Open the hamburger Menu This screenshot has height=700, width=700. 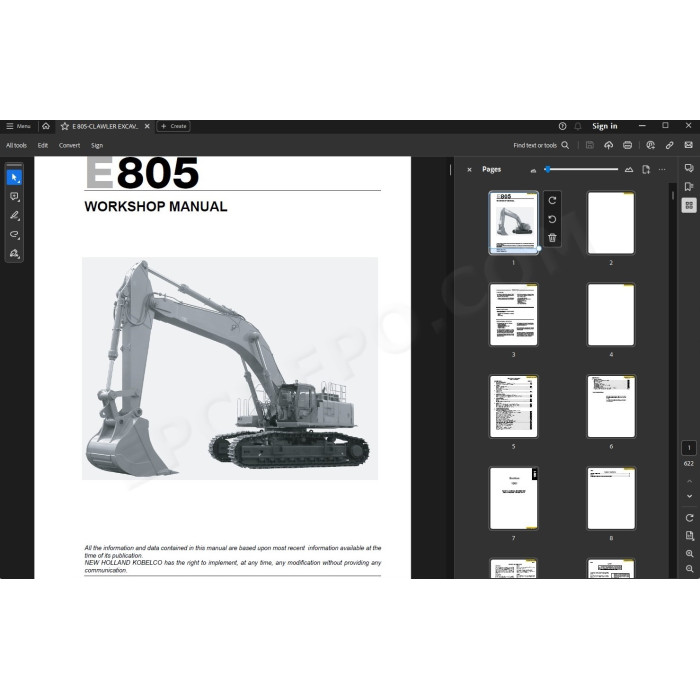click(x=18, y=126)
